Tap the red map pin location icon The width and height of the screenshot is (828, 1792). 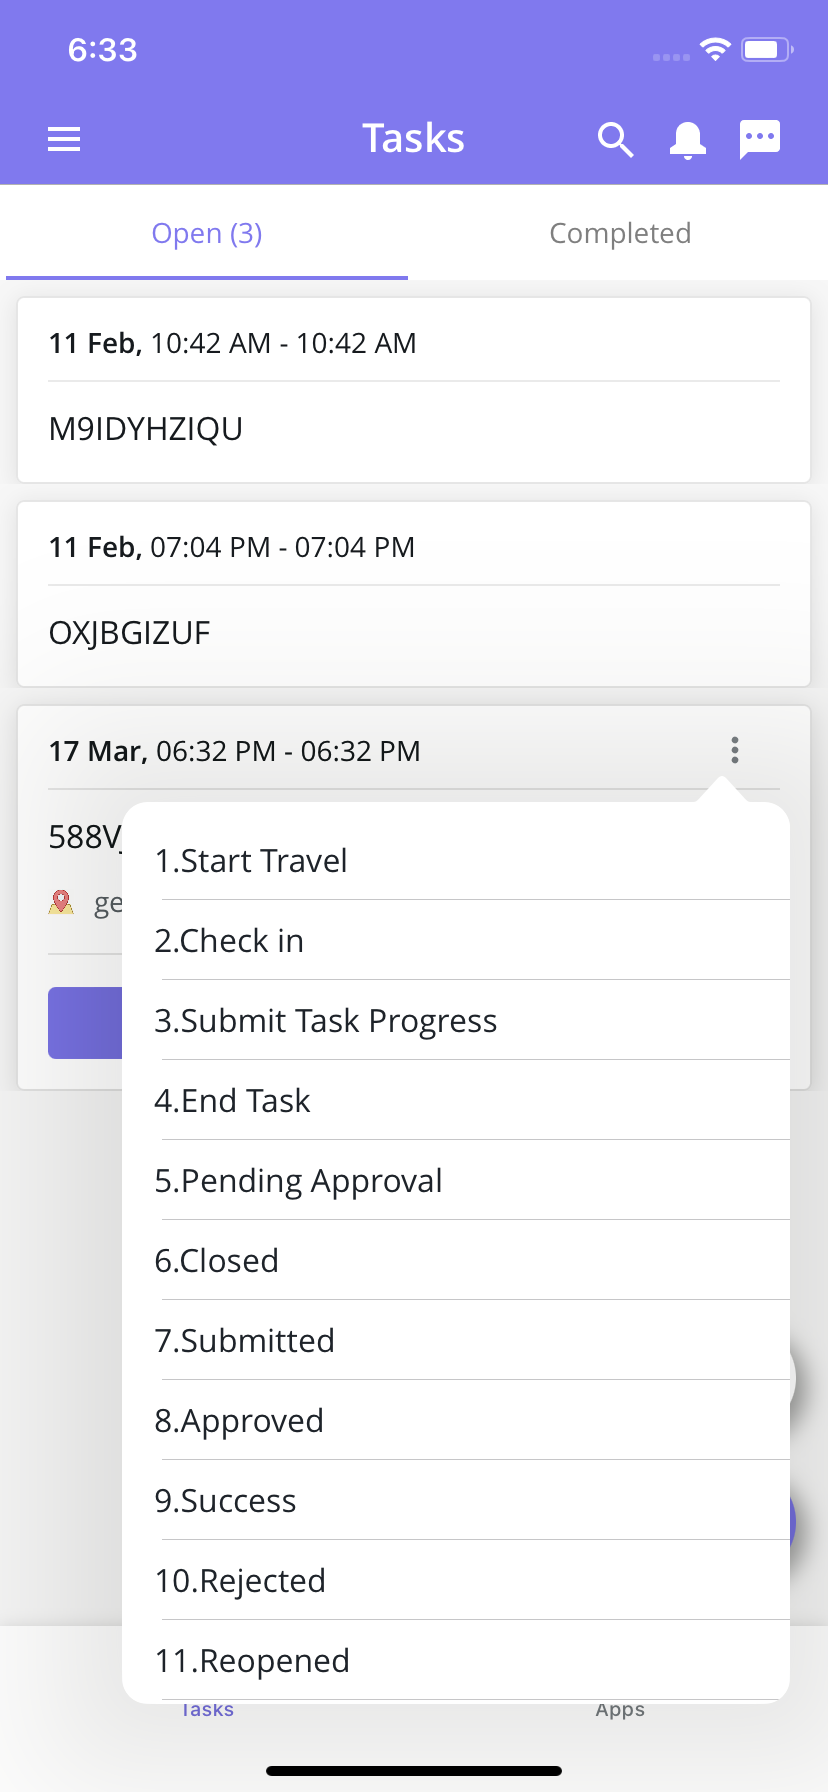(61, 902)
